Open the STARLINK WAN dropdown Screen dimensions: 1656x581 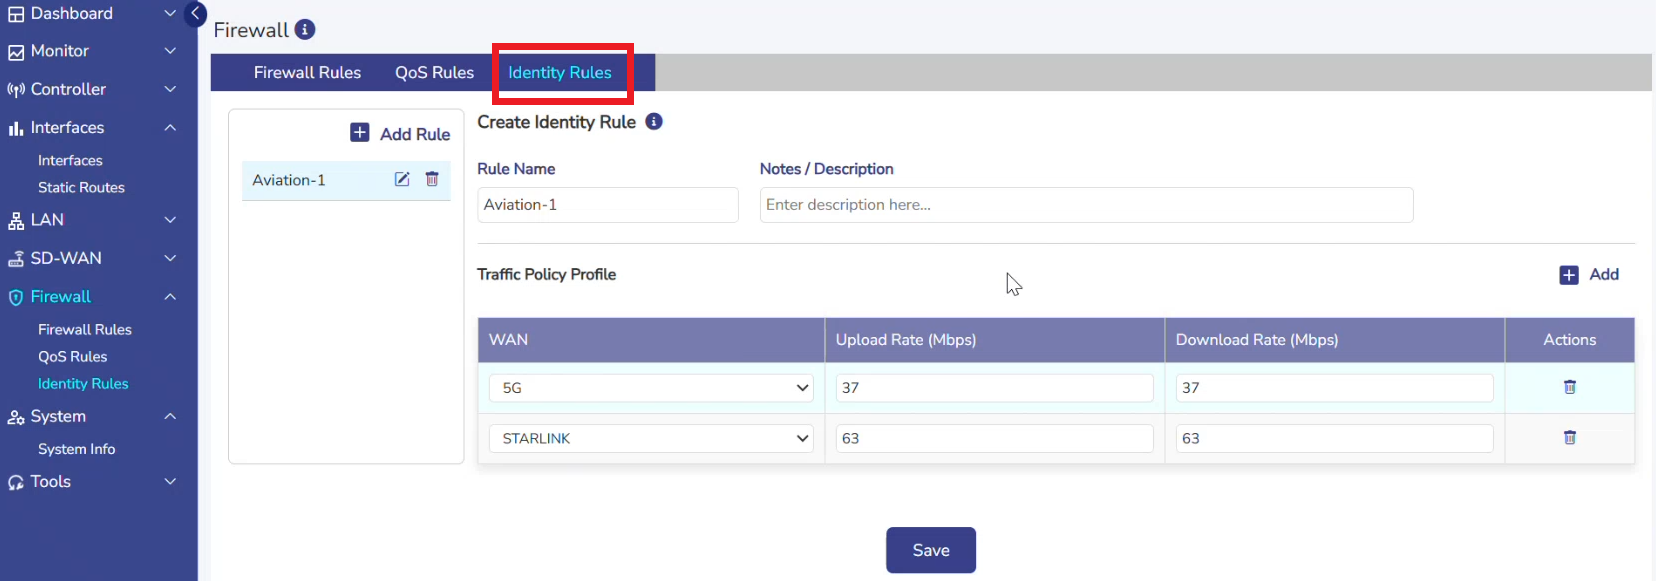click(x=650, y=439)
